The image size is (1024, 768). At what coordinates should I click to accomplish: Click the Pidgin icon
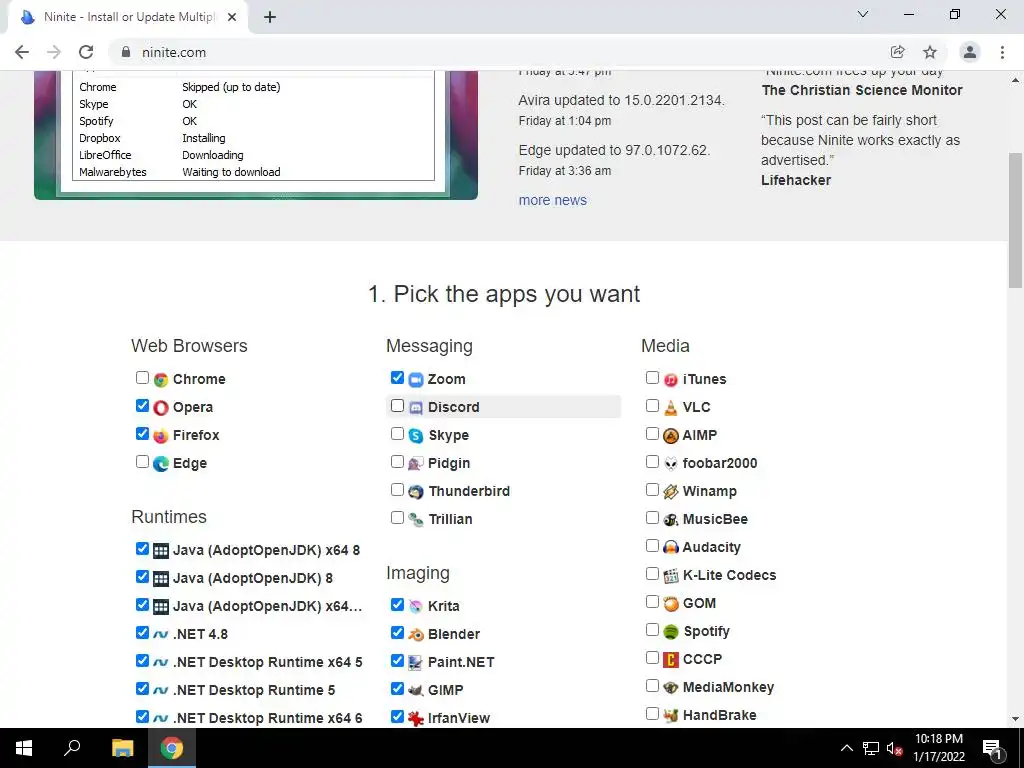(416, 464)
